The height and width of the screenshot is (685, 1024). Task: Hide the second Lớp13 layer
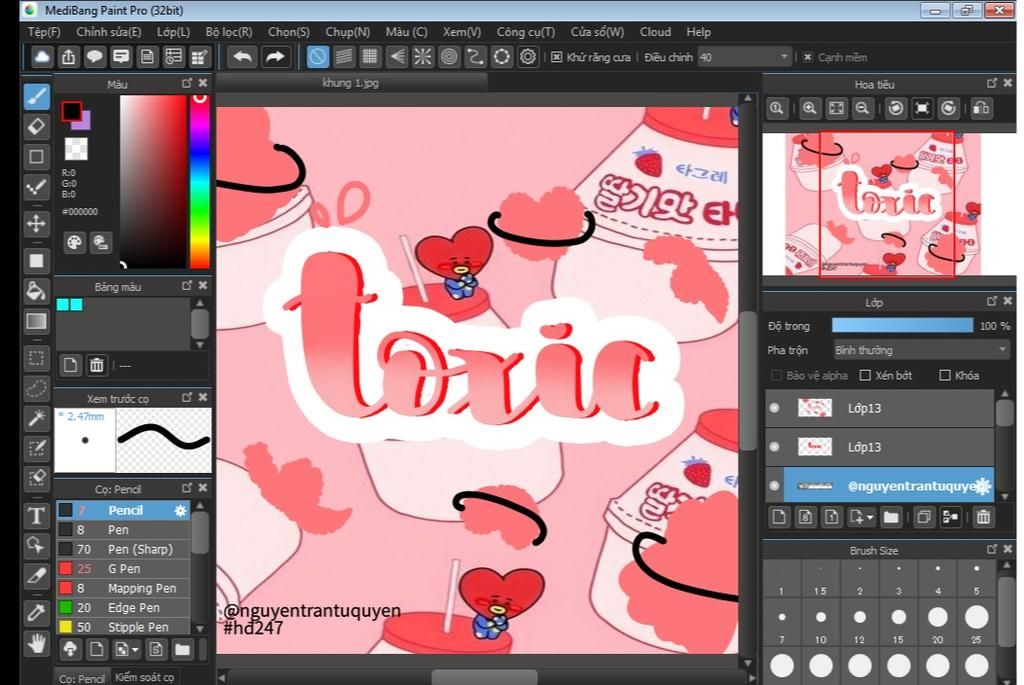click(x=775, y=447)
